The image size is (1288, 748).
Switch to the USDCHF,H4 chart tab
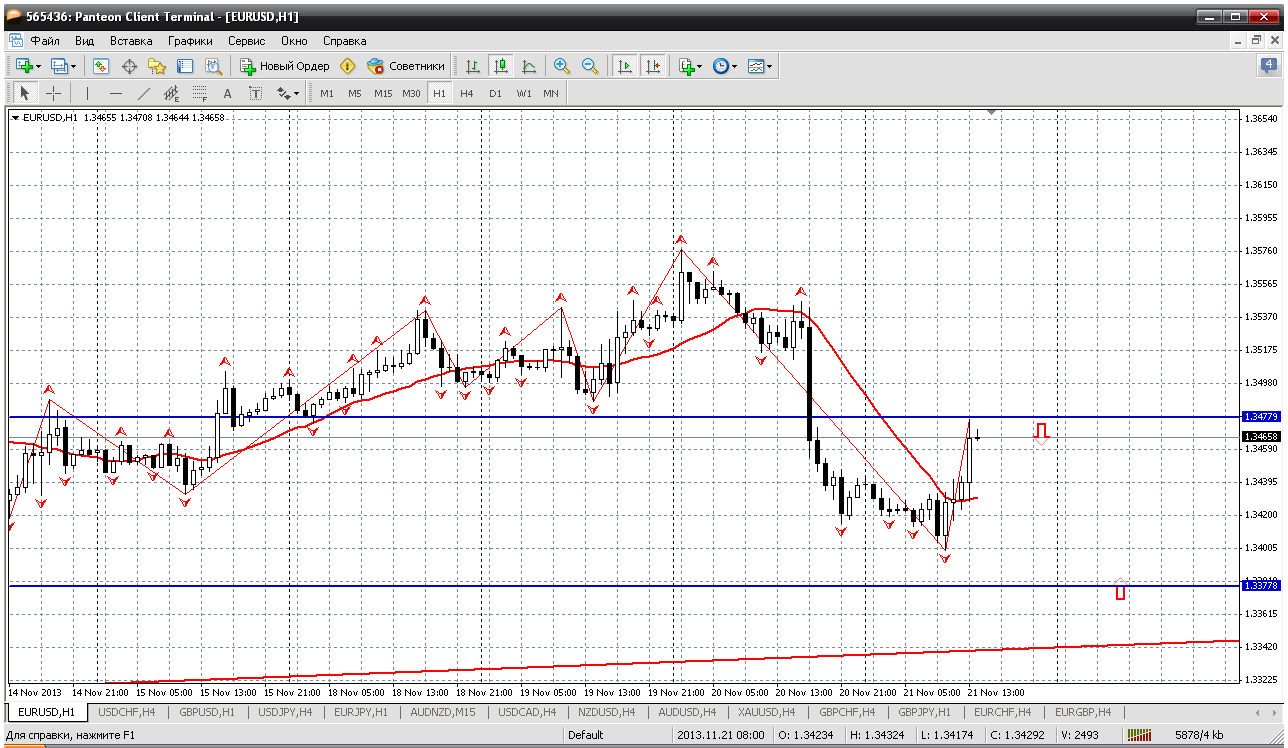pyautogui.click(x=125, y=712)
